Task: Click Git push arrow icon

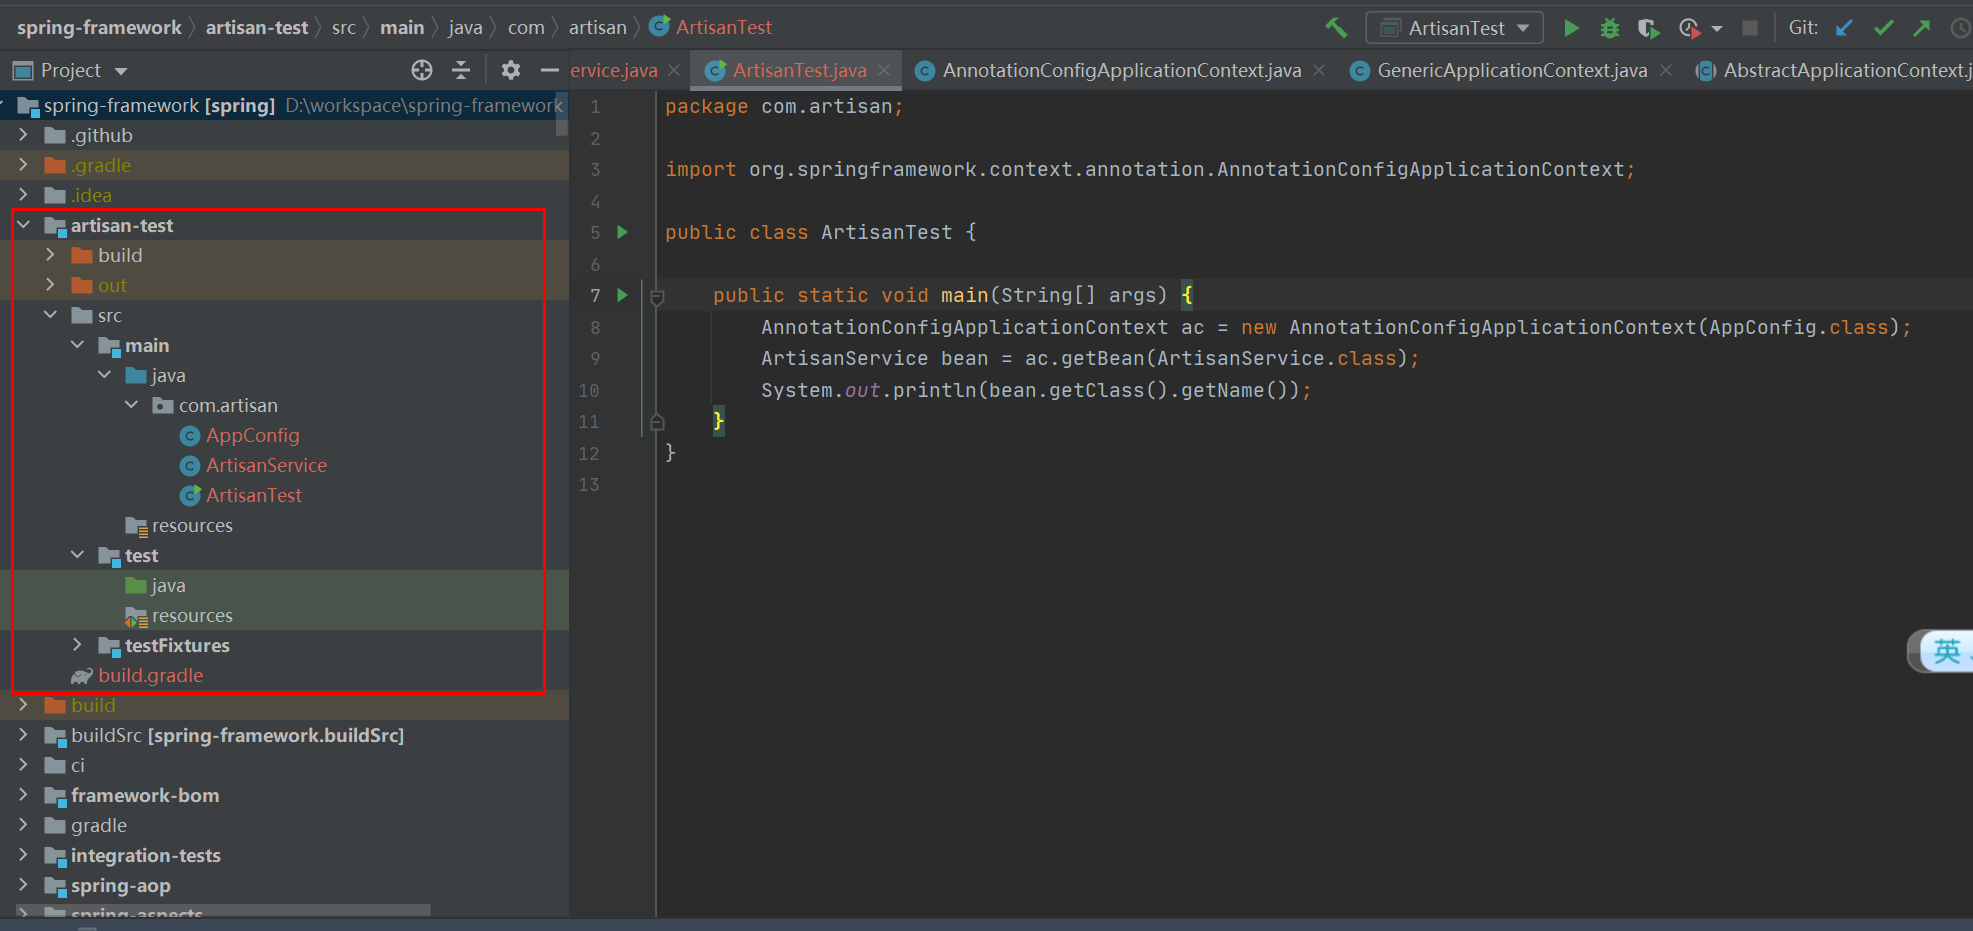Action: click(x=1922, y=28)
